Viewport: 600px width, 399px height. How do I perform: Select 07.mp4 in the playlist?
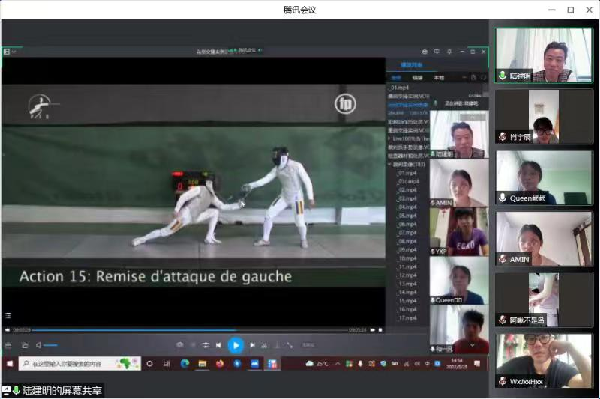[408, 233]
